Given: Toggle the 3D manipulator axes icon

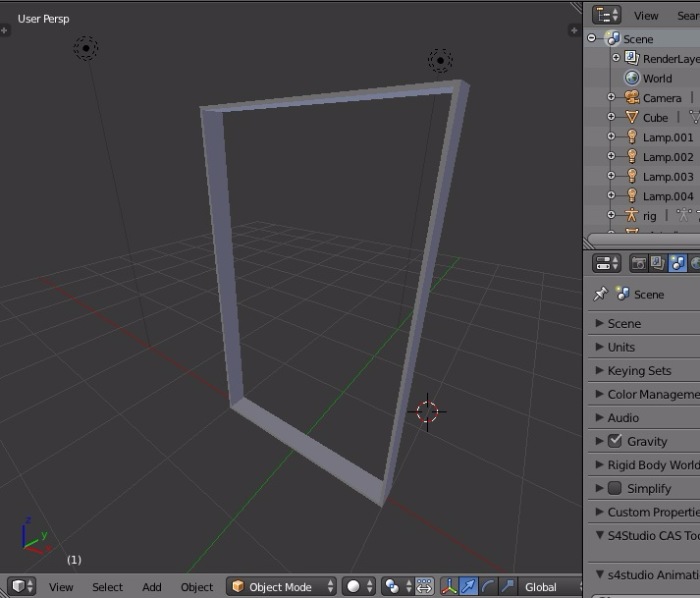Looking at the screenshot, I should point(449,587).
